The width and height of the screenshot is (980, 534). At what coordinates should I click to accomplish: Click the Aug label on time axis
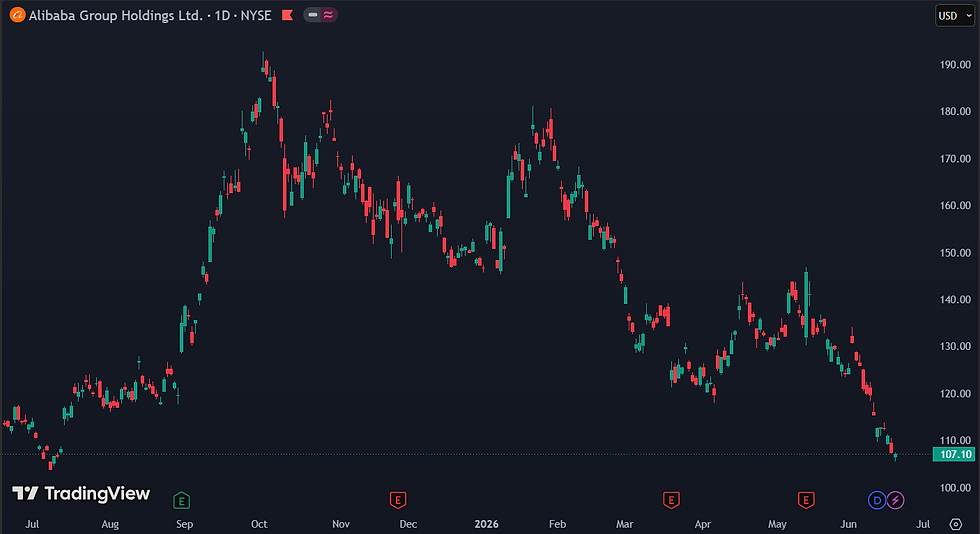[x=110, y=524]
